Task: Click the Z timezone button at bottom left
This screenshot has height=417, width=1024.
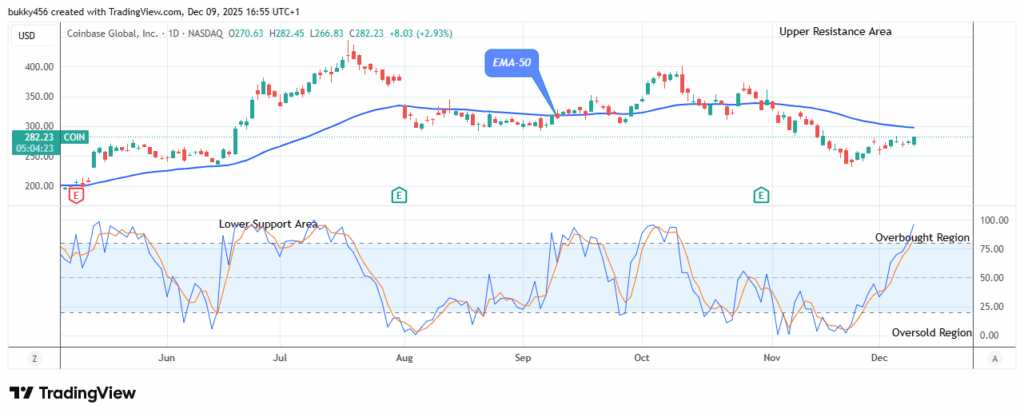Action: point(34,358)
